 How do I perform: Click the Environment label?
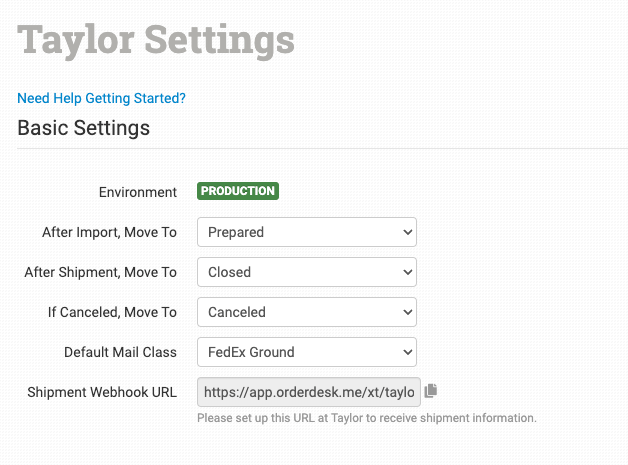pos(137,192)
